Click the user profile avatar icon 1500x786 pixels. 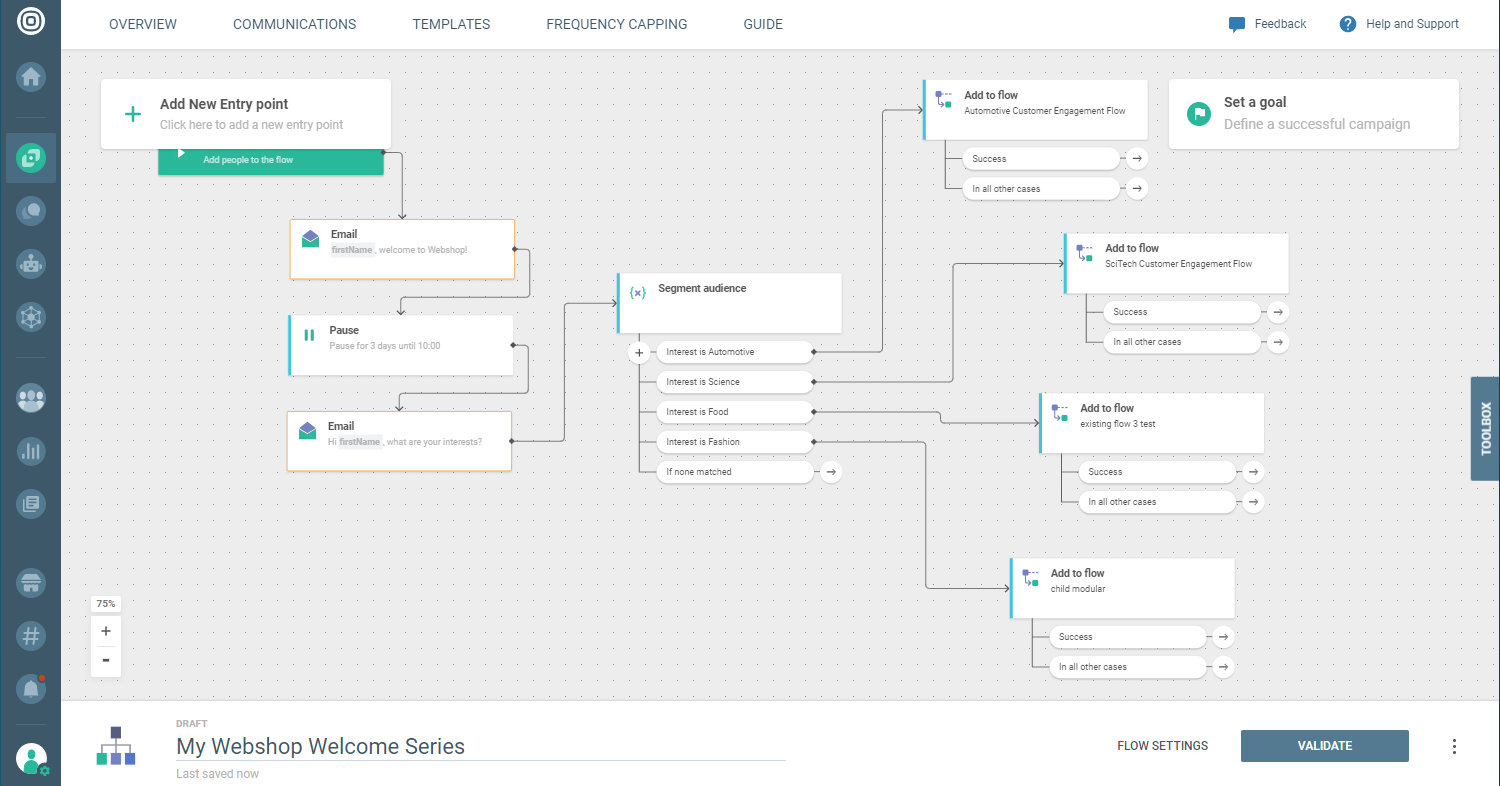pyautogui.click(x=31, y=759)
